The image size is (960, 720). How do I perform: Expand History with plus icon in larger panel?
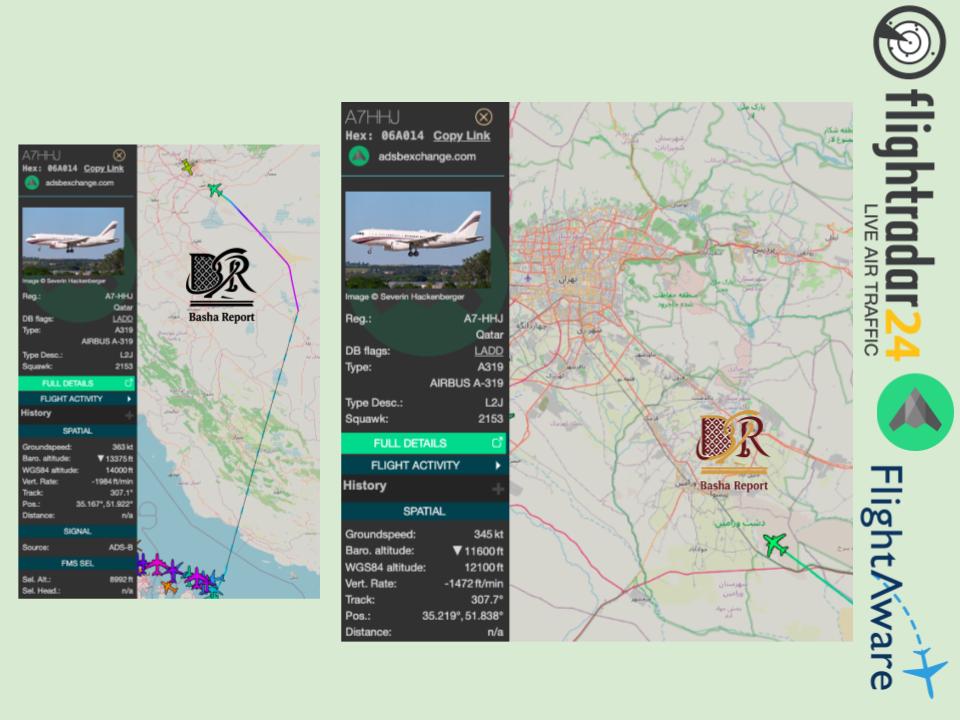(x=498, y=489)
